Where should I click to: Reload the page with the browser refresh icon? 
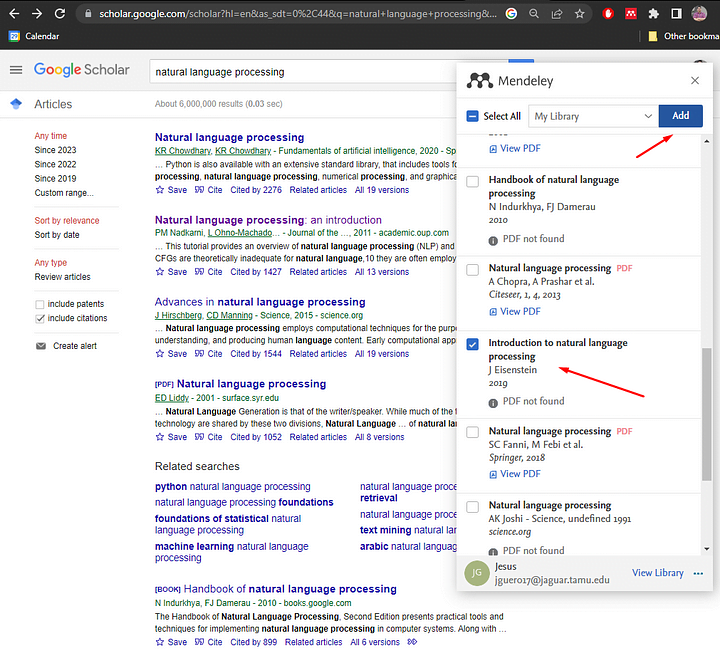coord(61,14)
